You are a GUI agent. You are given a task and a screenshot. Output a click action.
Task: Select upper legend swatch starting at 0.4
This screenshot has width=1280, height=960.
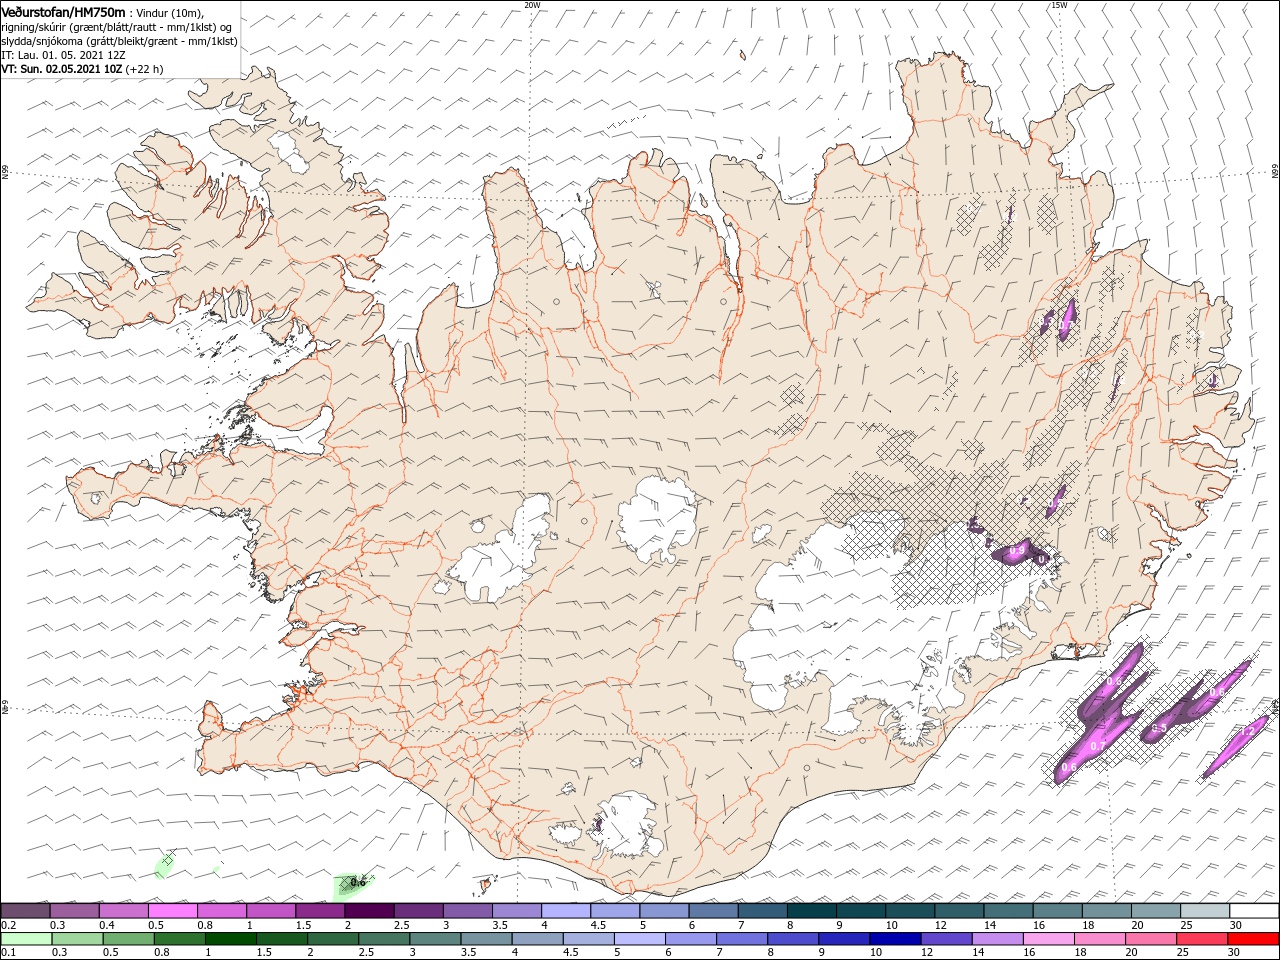(x=123, y=911)
